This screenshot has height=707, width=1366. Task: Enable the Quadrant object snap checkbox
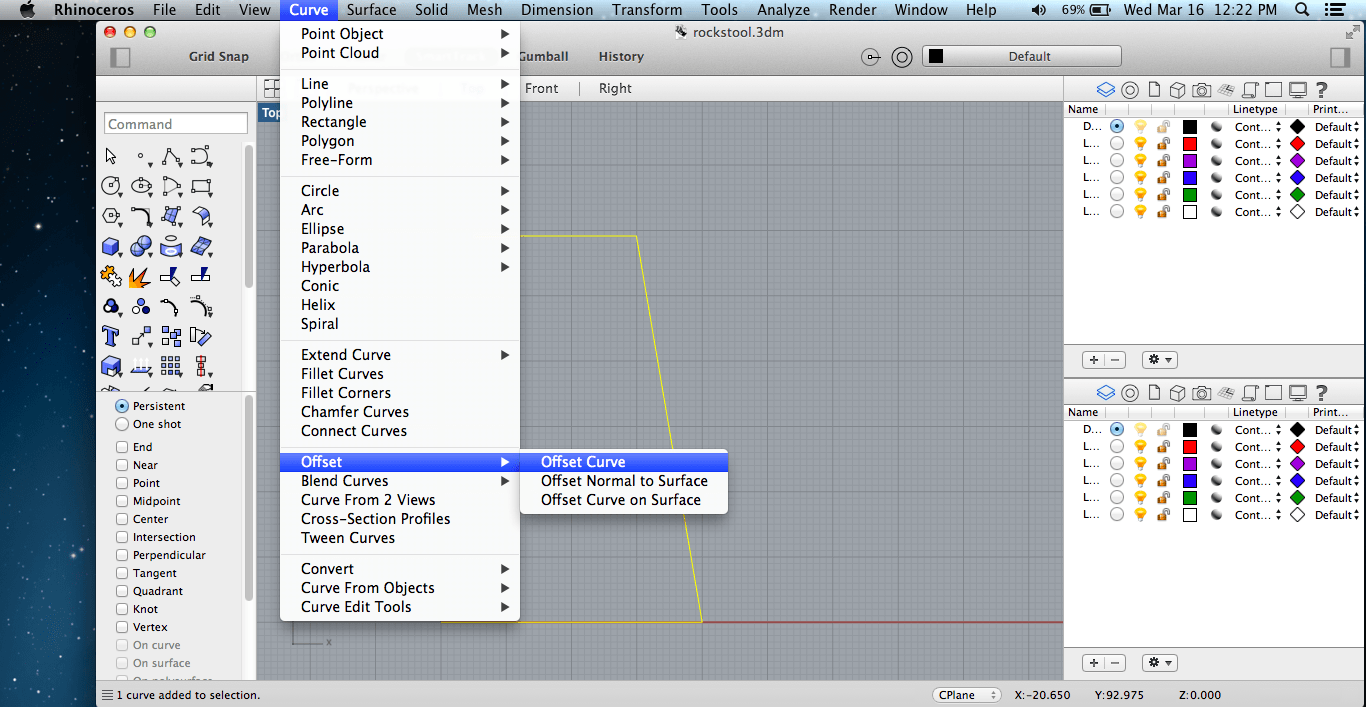[x=122, y=591]
